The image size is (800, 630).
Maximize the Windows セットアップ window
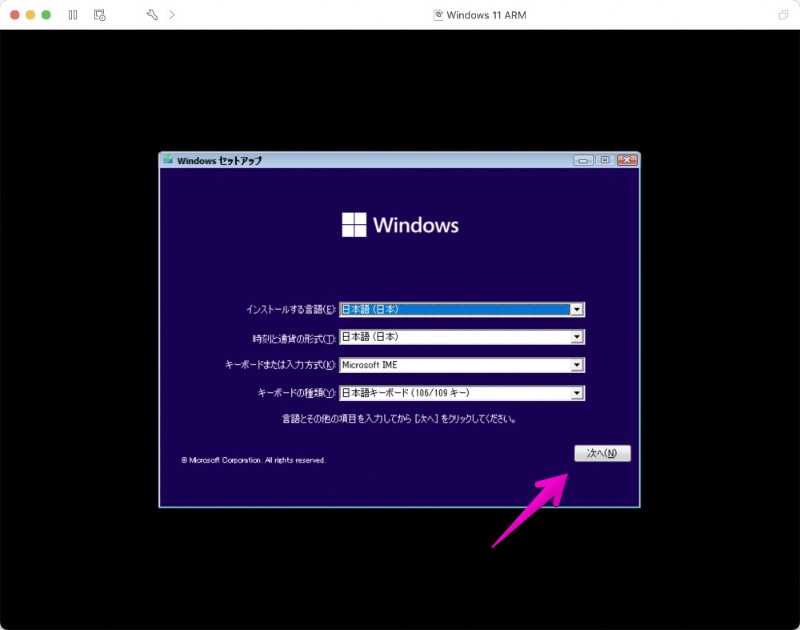(x=606, y=159)
